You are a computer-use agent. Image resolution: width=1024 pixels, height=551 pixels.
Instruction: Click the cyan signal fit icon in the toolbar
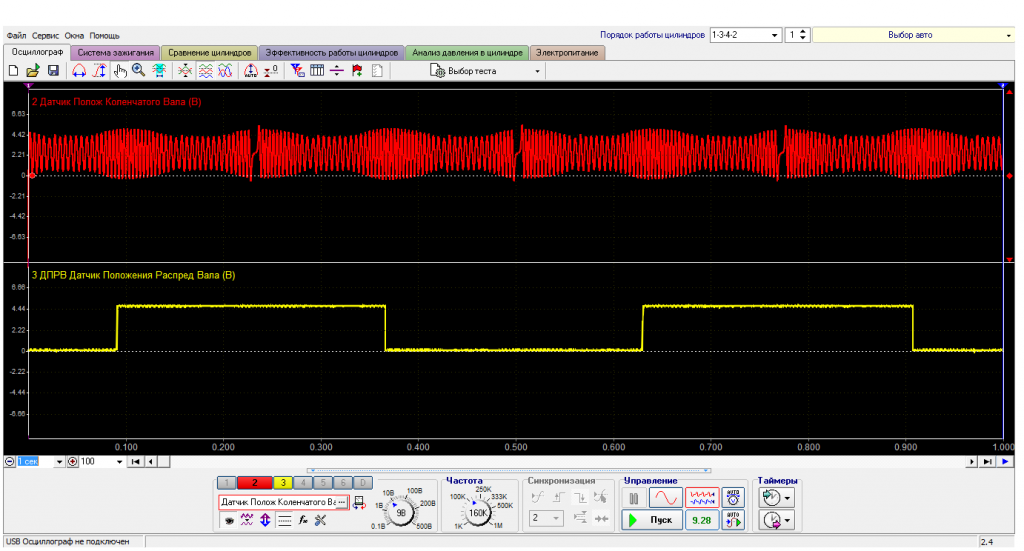click(159, 71)
